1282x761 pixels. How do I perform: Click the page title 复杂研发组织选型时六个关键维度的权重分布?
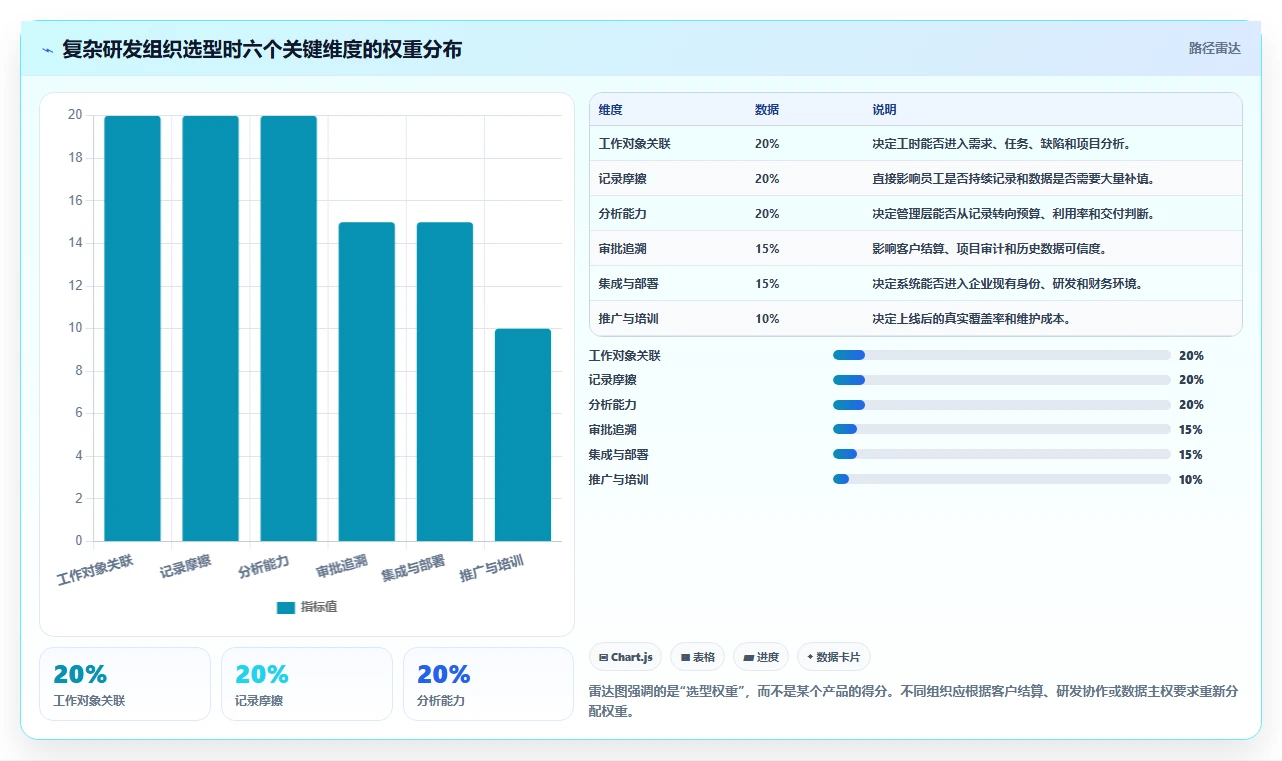click(262, 49)
